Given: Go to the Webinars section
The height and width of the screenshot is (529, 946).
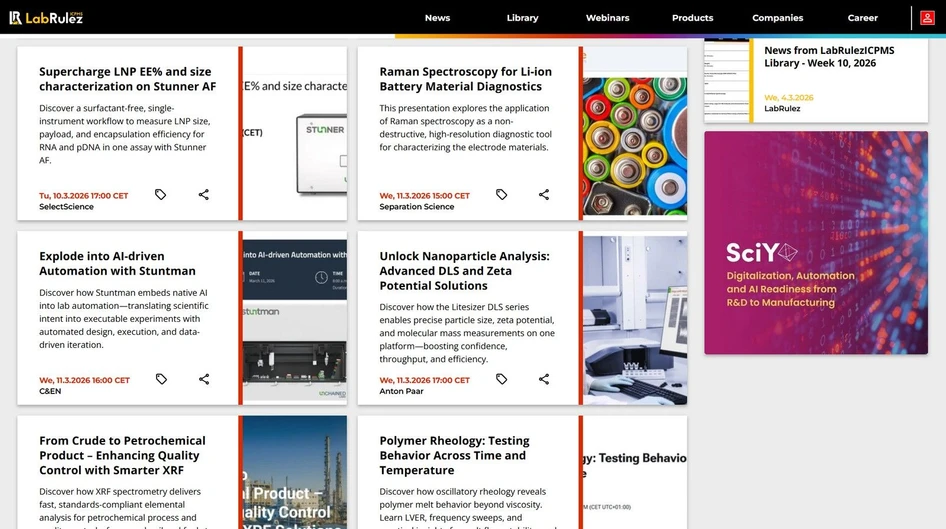Looking at the screenshot, I should [x=608, y=17].
